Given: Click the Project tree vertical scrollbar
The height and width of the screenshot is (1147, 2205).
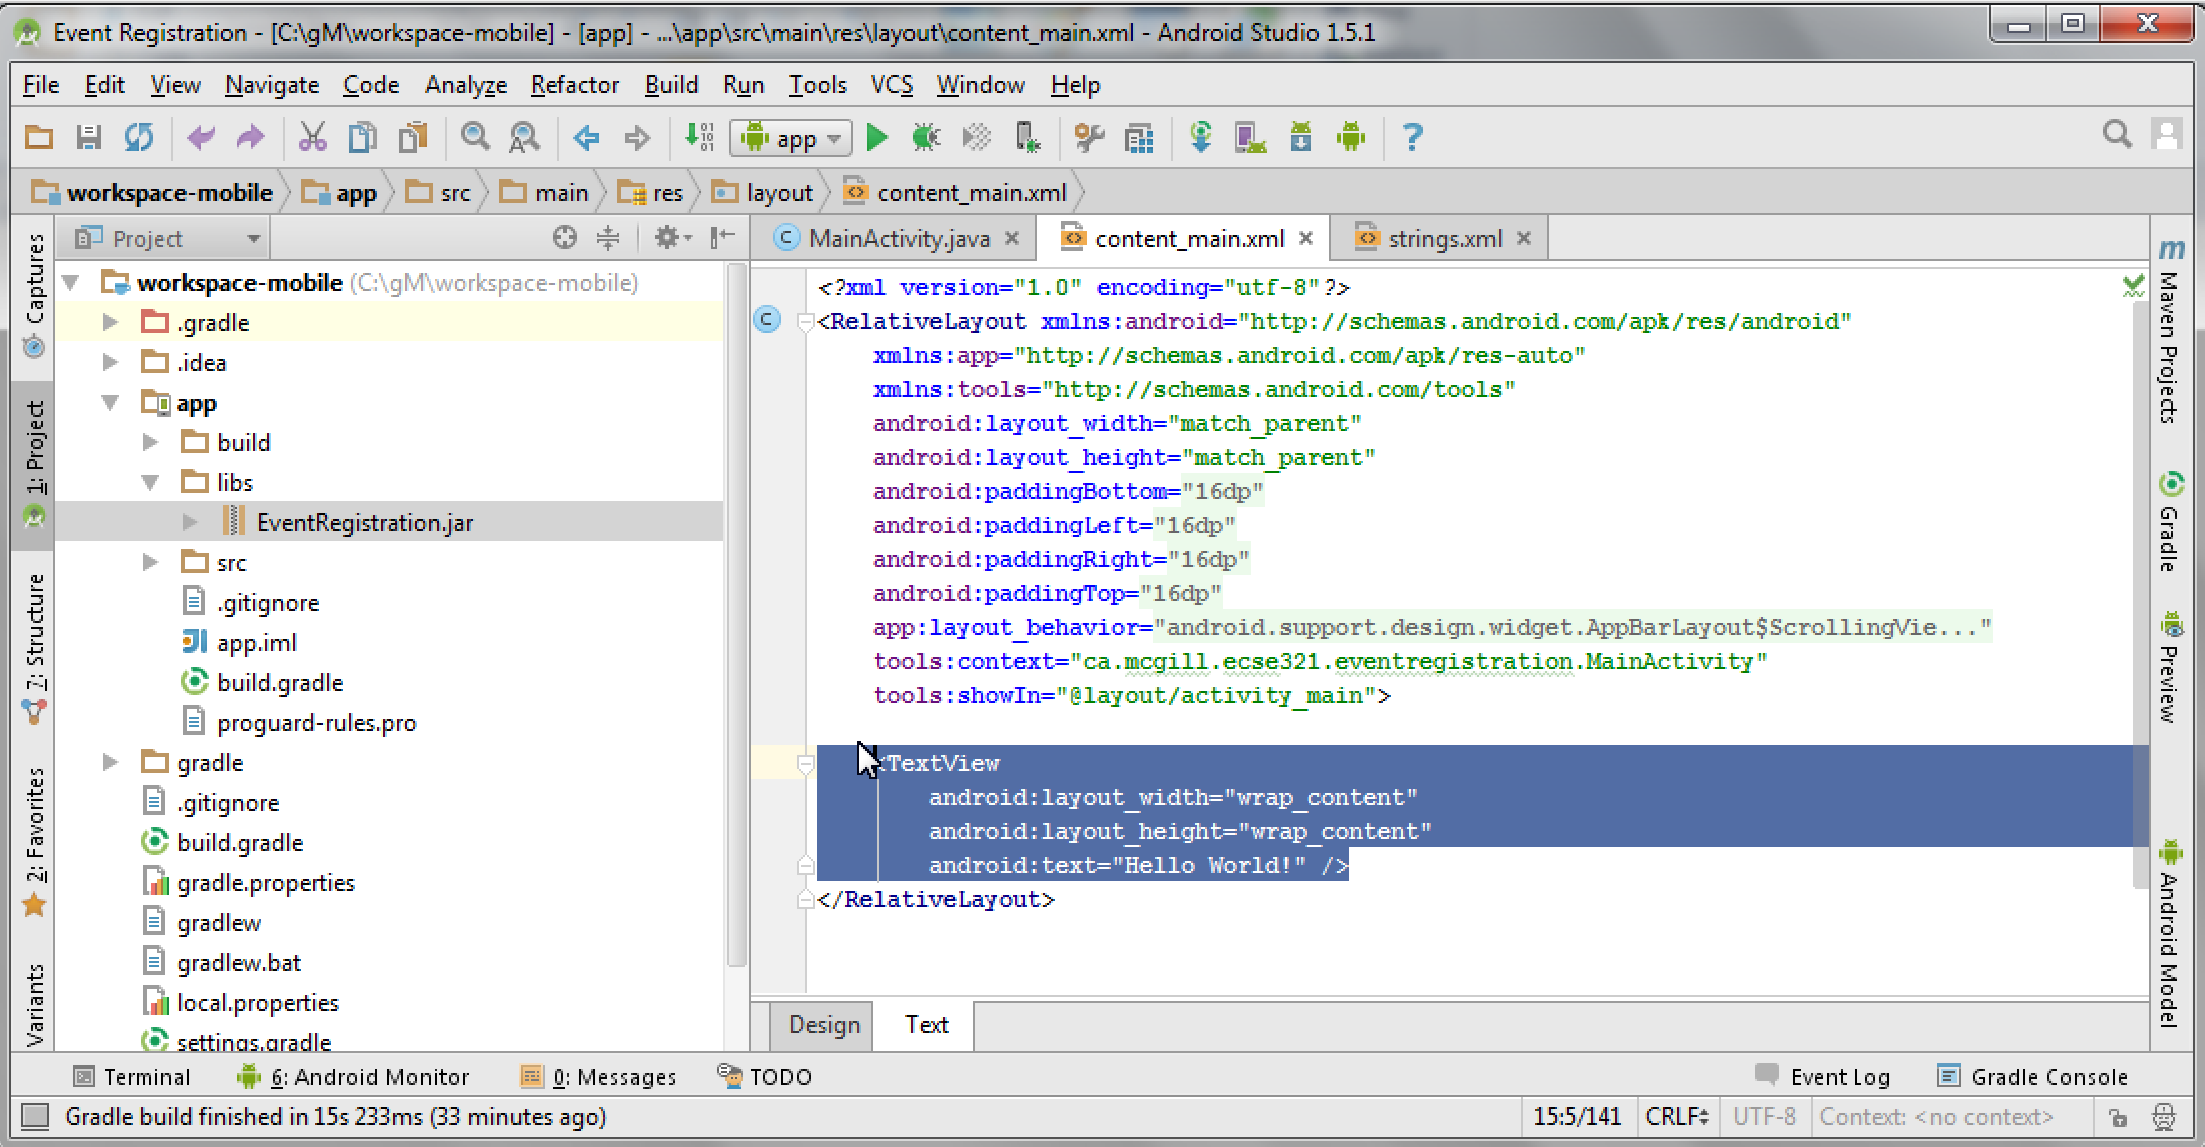Looking at the screenshot, I should coord(737,600).
